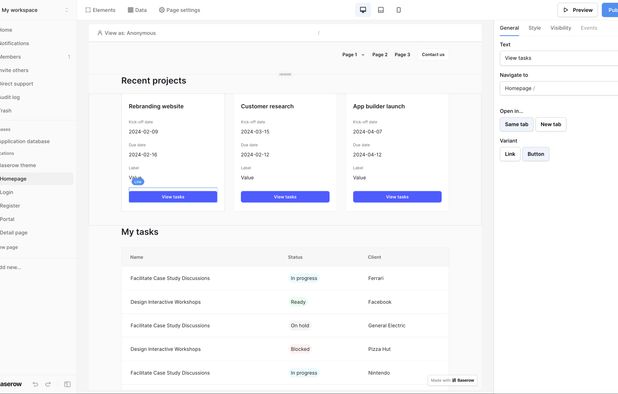
Task: Click Invite others in the sidebar
Action: point(14,70)
